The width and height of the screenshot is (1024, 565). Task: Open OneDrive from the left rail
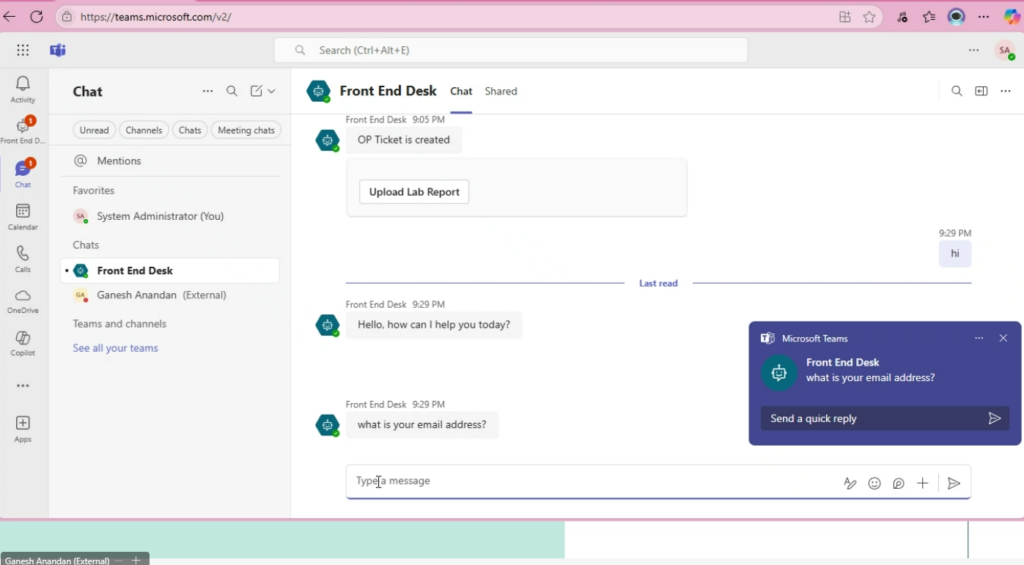(23, 301)
